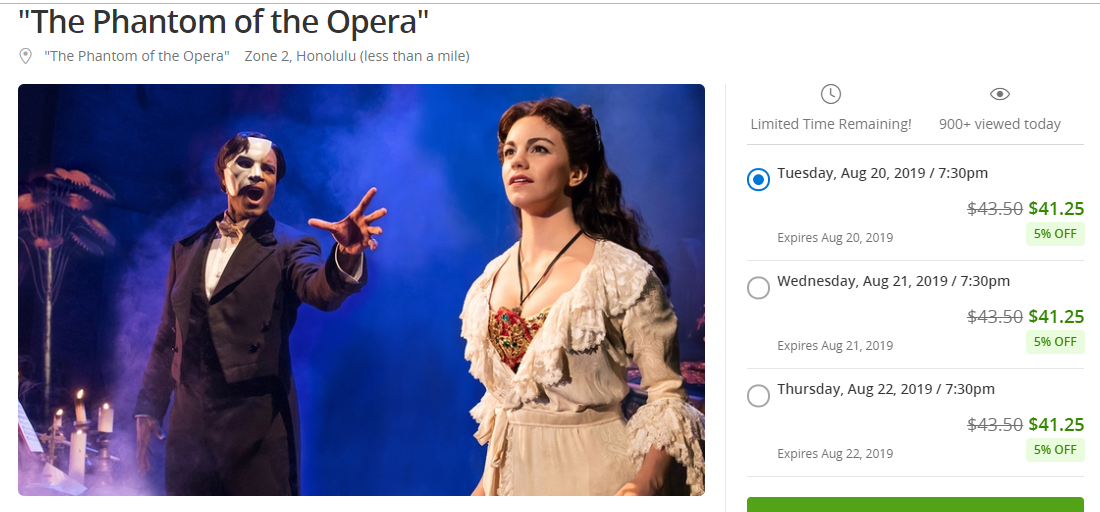Click the 5% OFF badge for Aug 21
The height and width of the screenshot is (512, 1100).
(1055, 342)
